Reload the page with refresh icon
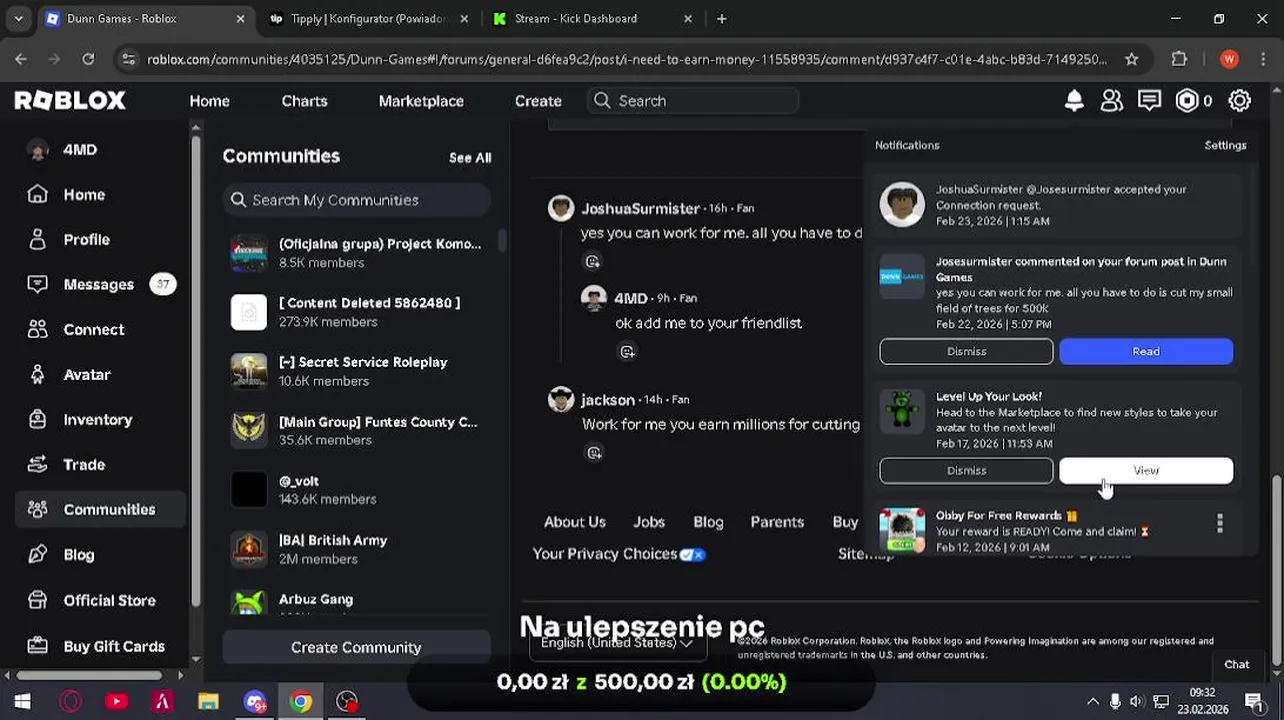 (x=88, y=59)
